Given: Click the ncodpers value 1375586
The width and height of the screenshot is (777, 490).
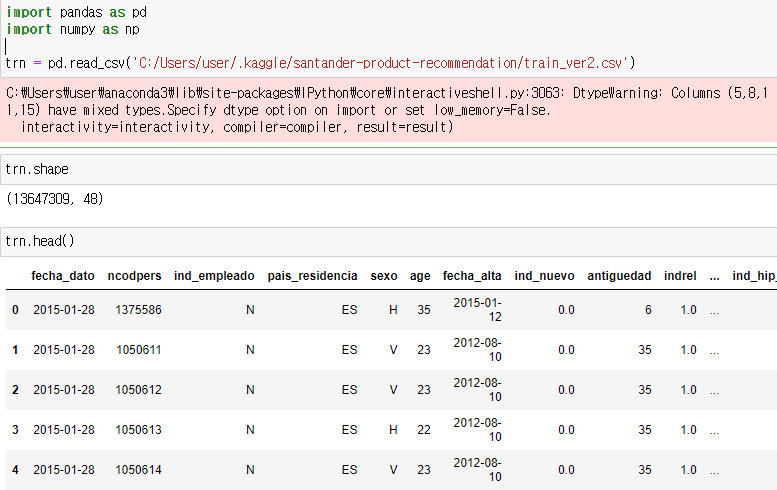Looking at the screenshot, I should [x=138, y=310].
